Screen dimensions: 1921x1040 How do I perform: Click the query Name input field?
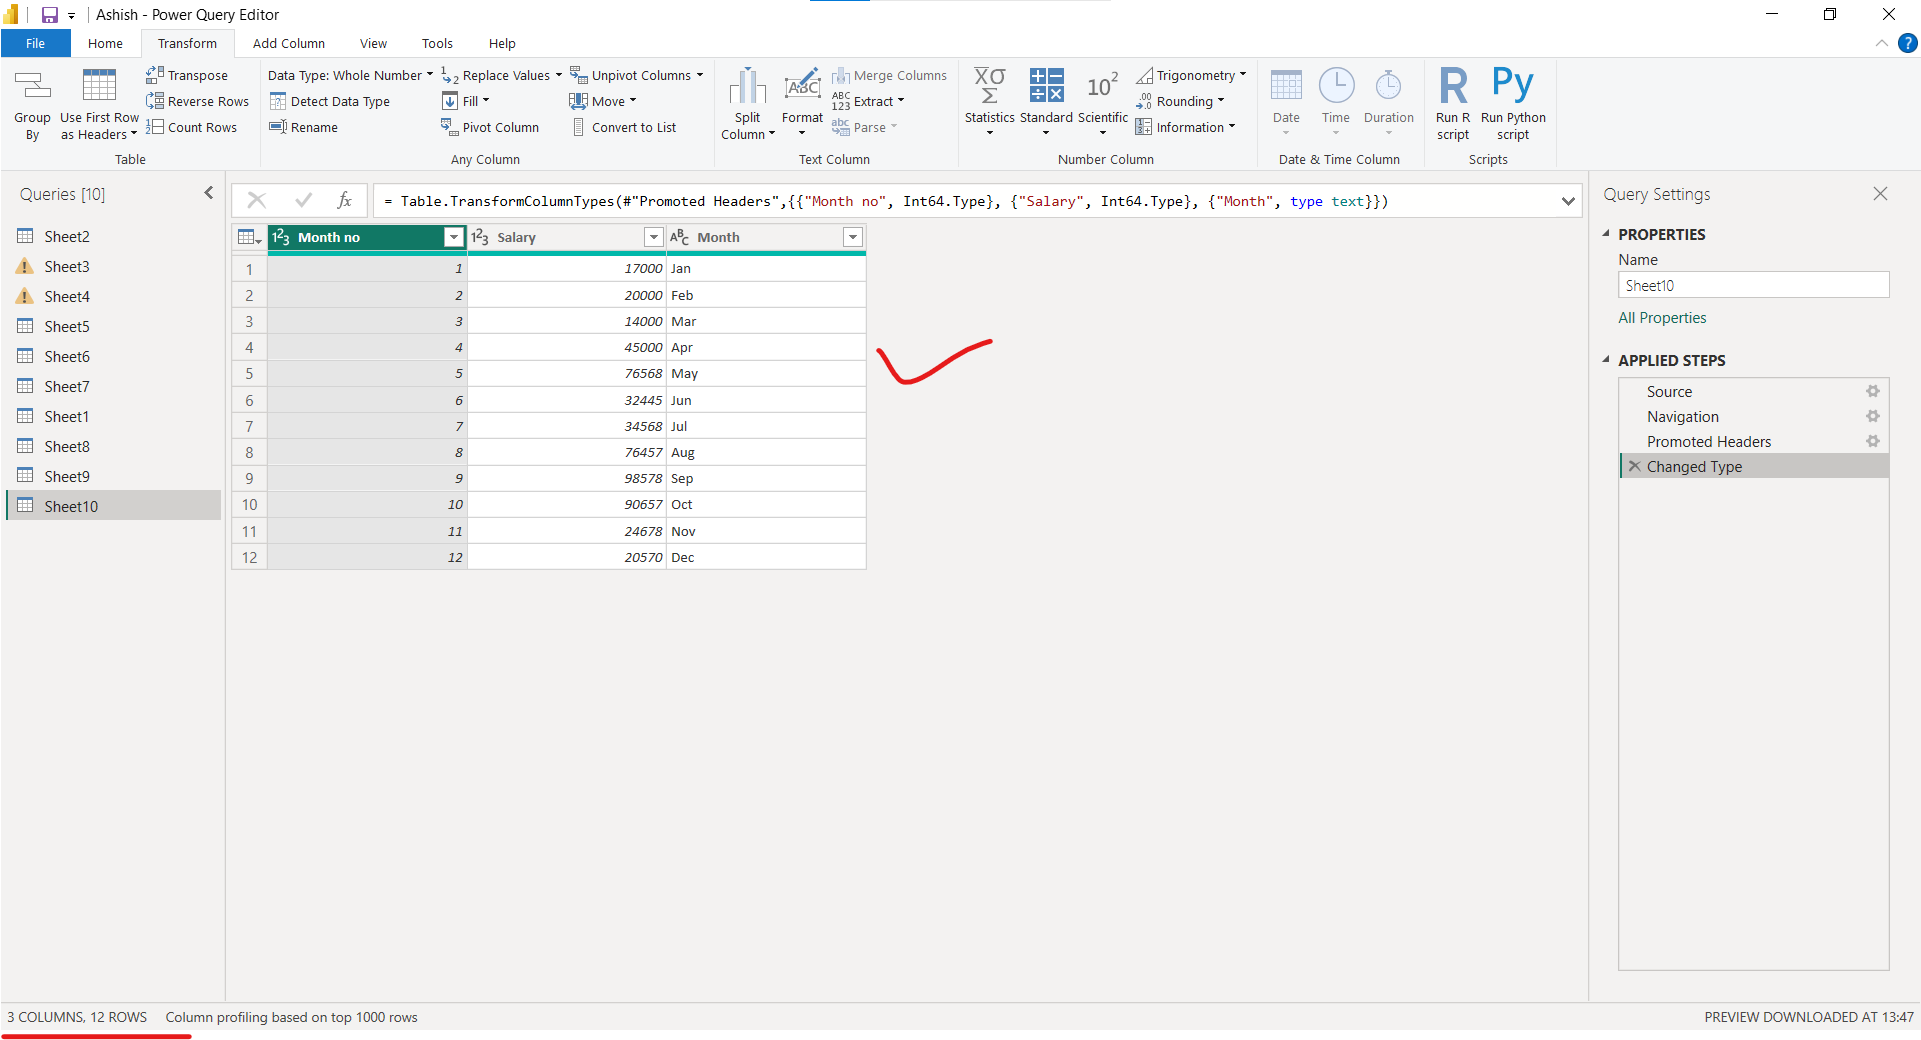click(x=1752, y=286)
